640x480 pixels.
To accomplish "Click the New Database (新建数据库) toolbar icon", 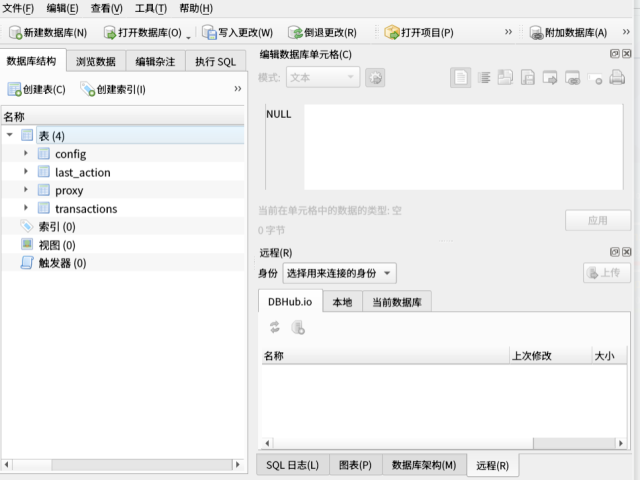I will click(13, 32).
